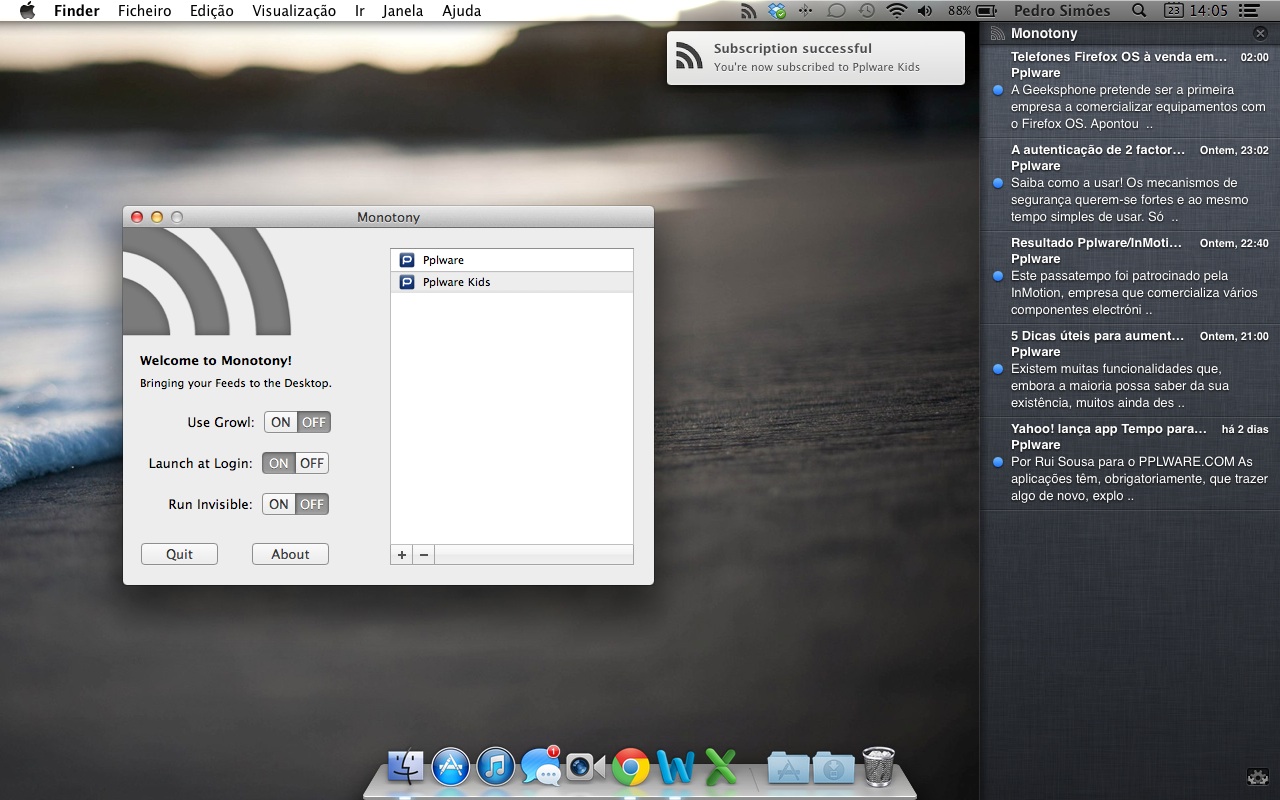Viewport: 1280px width, 800px height.
Task: Open Notification Center settings gear icon
Action: pos(1258,777)
